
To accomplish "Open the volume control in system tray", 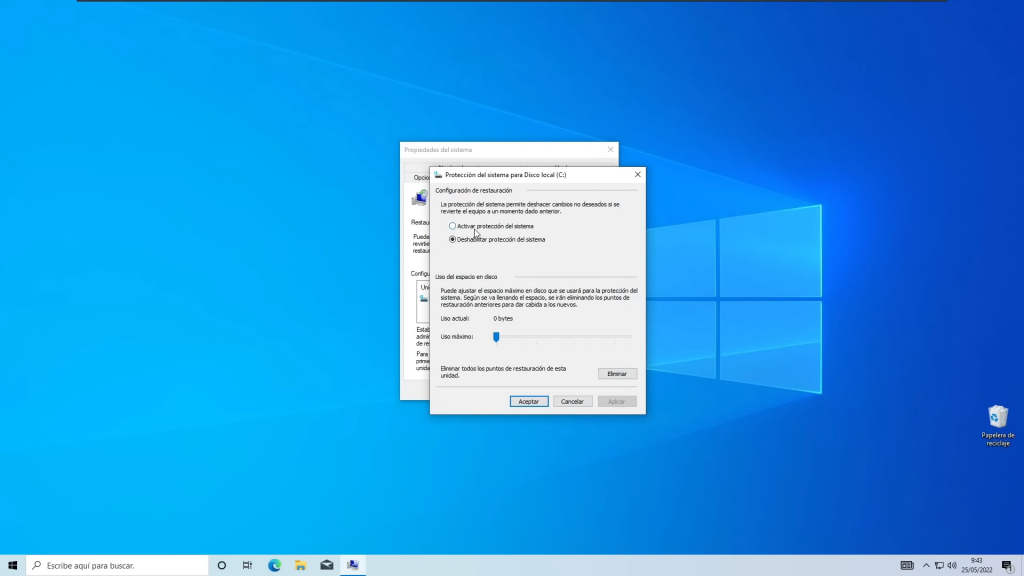I will [951, 565].
